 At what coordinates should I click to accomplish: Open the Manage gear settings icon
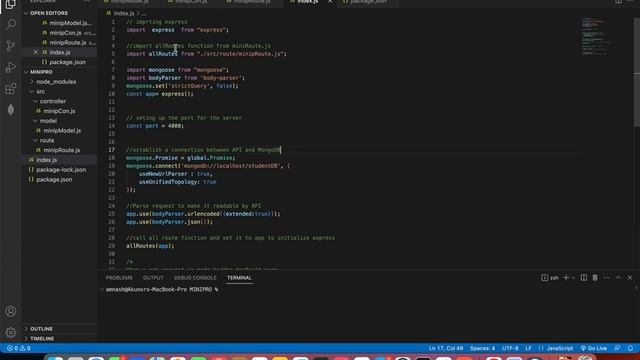(11, 333)
